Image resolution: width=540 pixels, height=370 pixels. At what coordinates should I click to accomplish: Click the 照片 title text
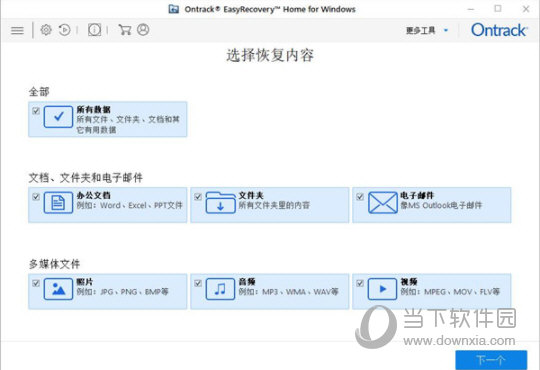click(85, 281)
